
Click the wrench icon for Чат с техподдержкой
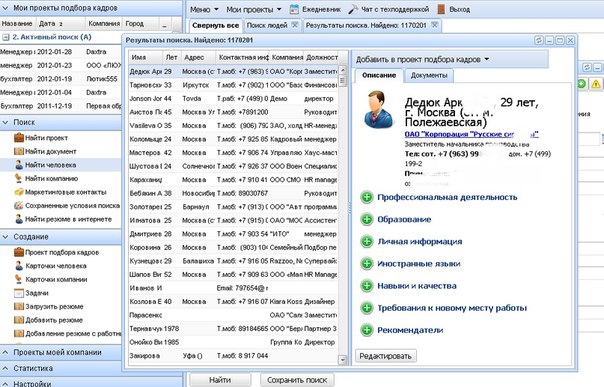click(353, 9)
